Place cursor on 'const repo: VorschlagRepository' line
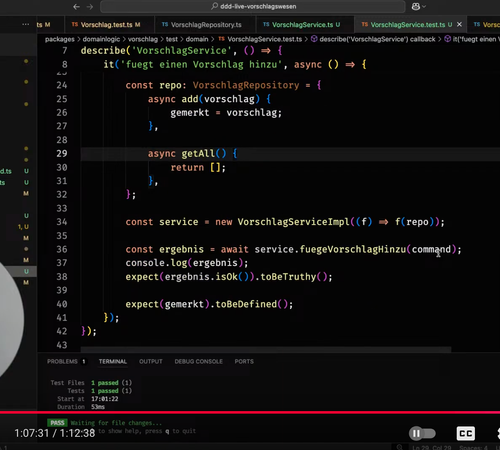This screenshot has width=500, height=450. coord(223,85)
